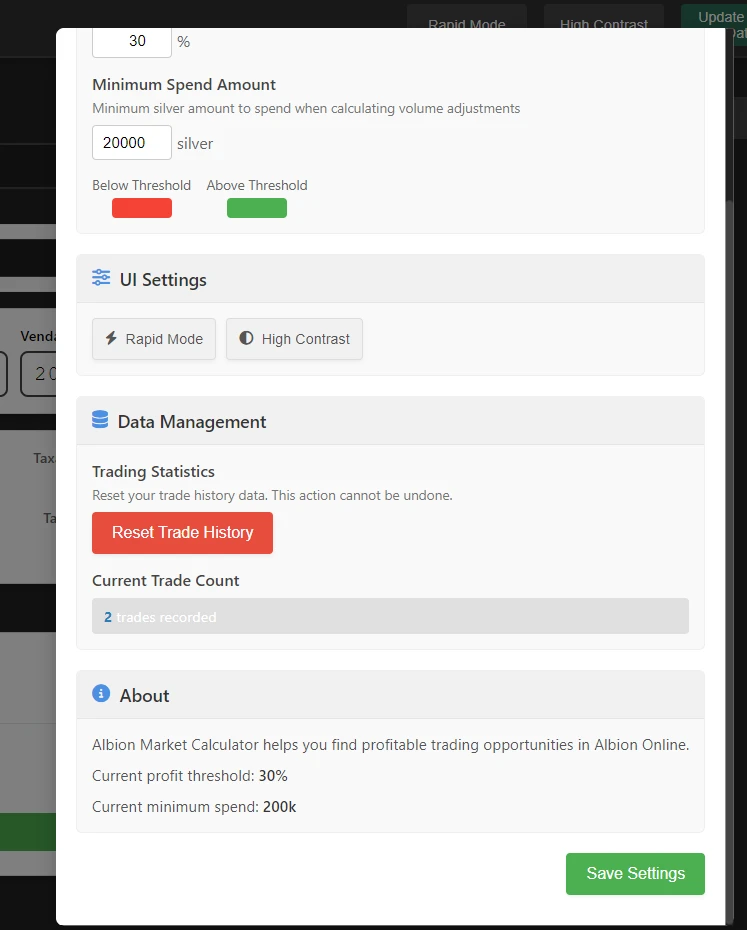Click the Trading Statistics label

pyautogui.click(x=153, y=472)
